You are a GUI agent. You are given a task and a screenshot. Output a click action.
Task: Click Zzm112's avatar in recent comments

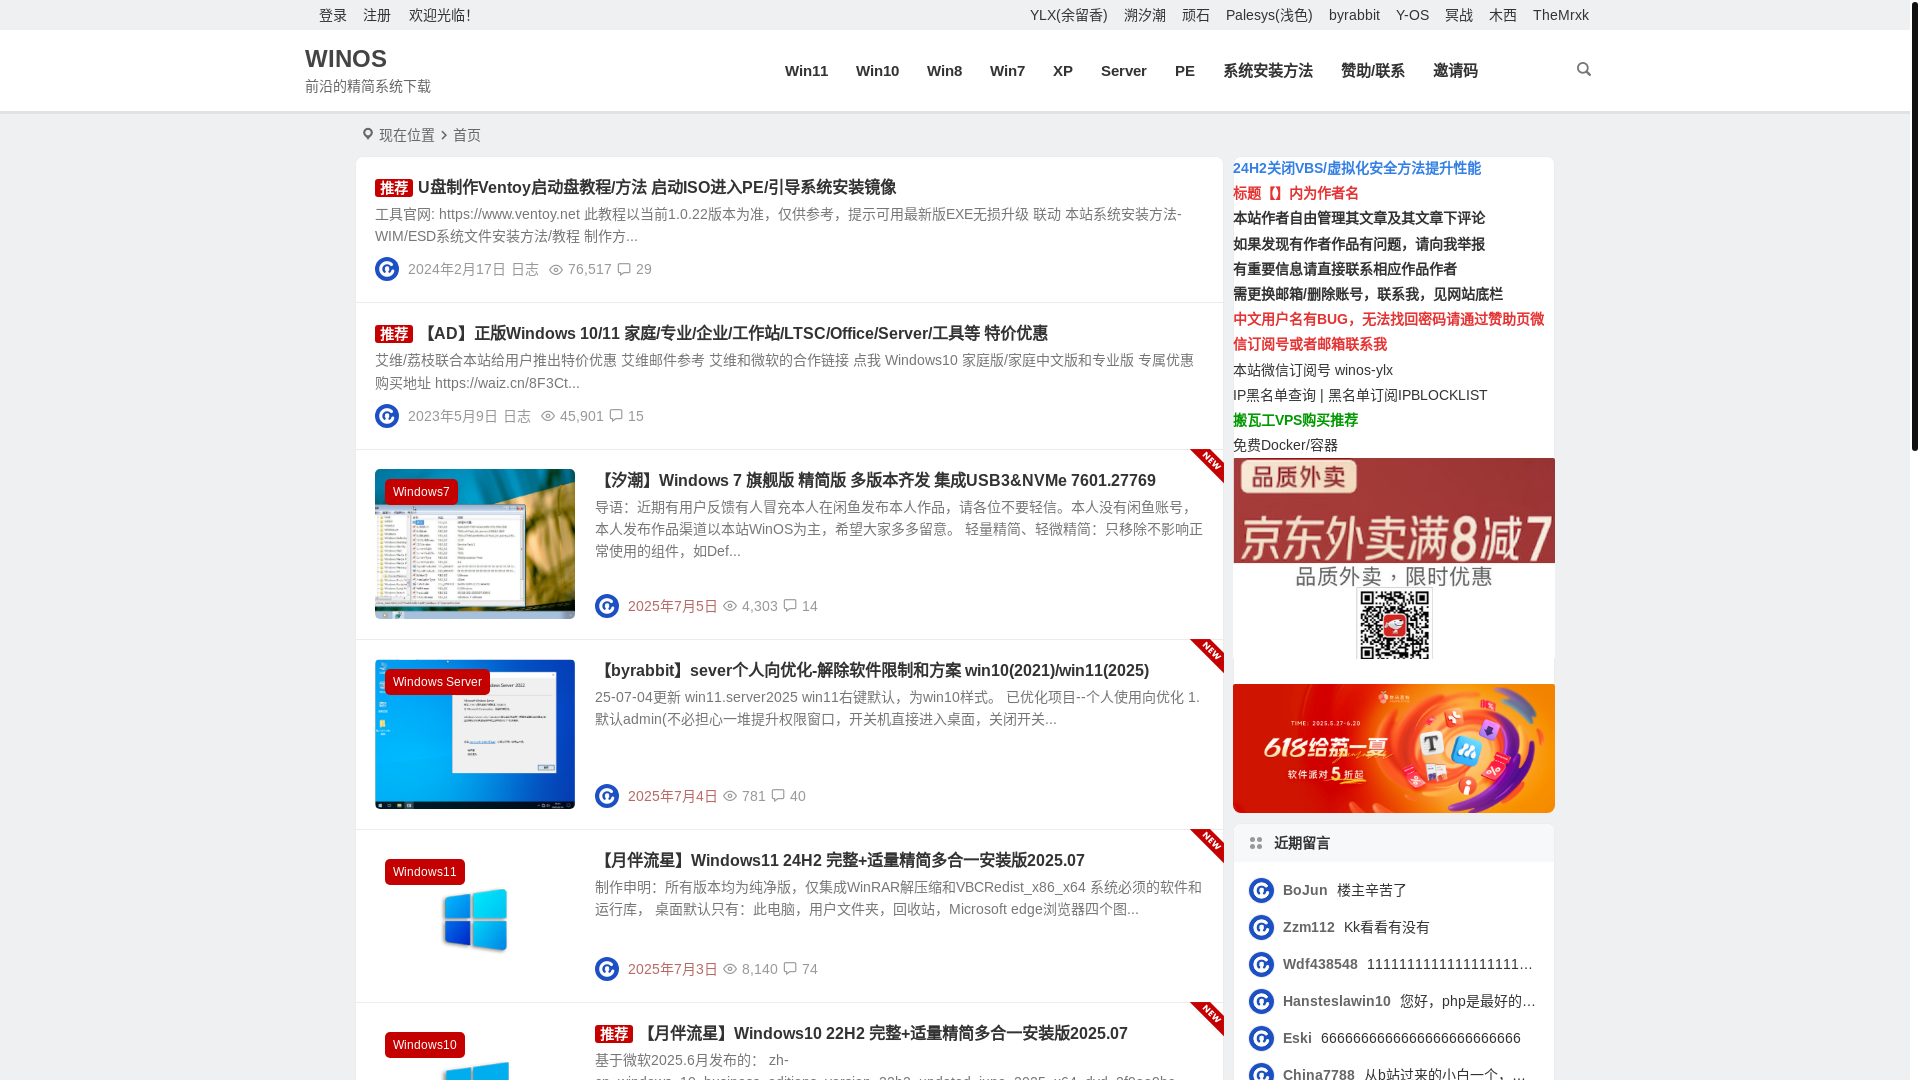click(1261, 927)
